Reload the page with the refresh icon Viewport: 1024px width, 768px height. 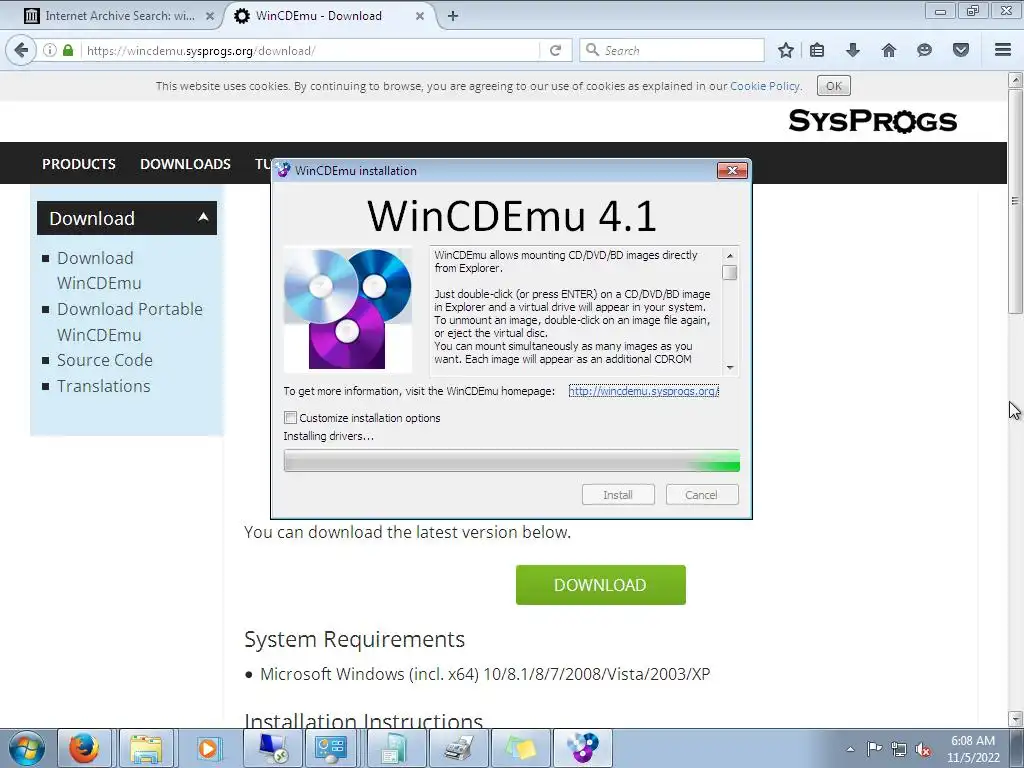click(555, 50)
